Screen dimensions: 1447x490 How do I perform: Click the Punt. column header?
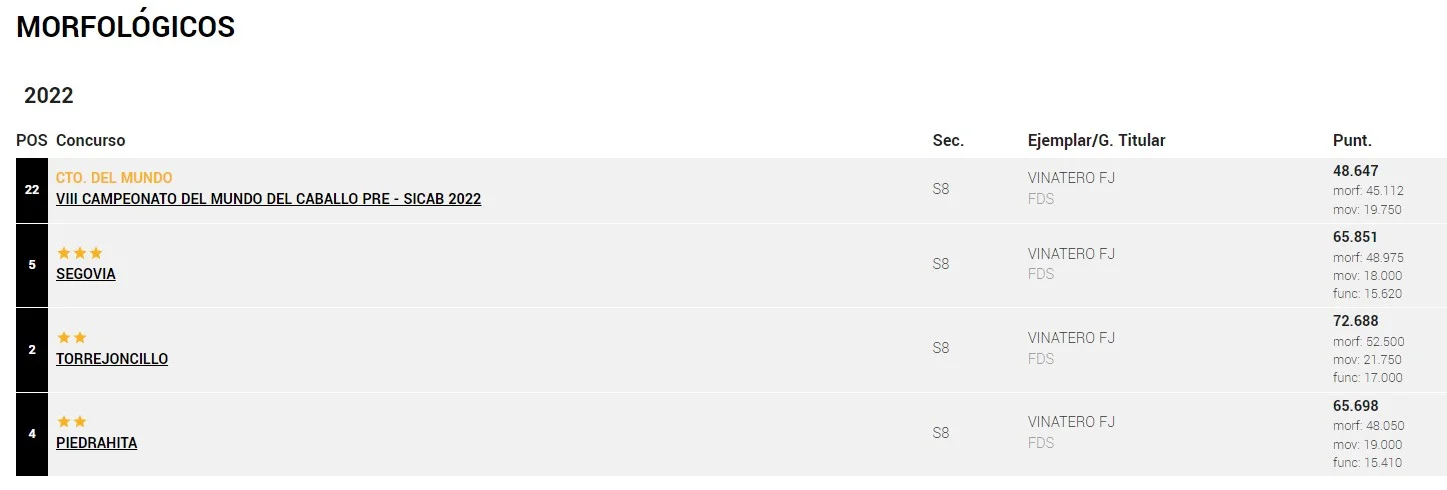(x=1352, y=141)
